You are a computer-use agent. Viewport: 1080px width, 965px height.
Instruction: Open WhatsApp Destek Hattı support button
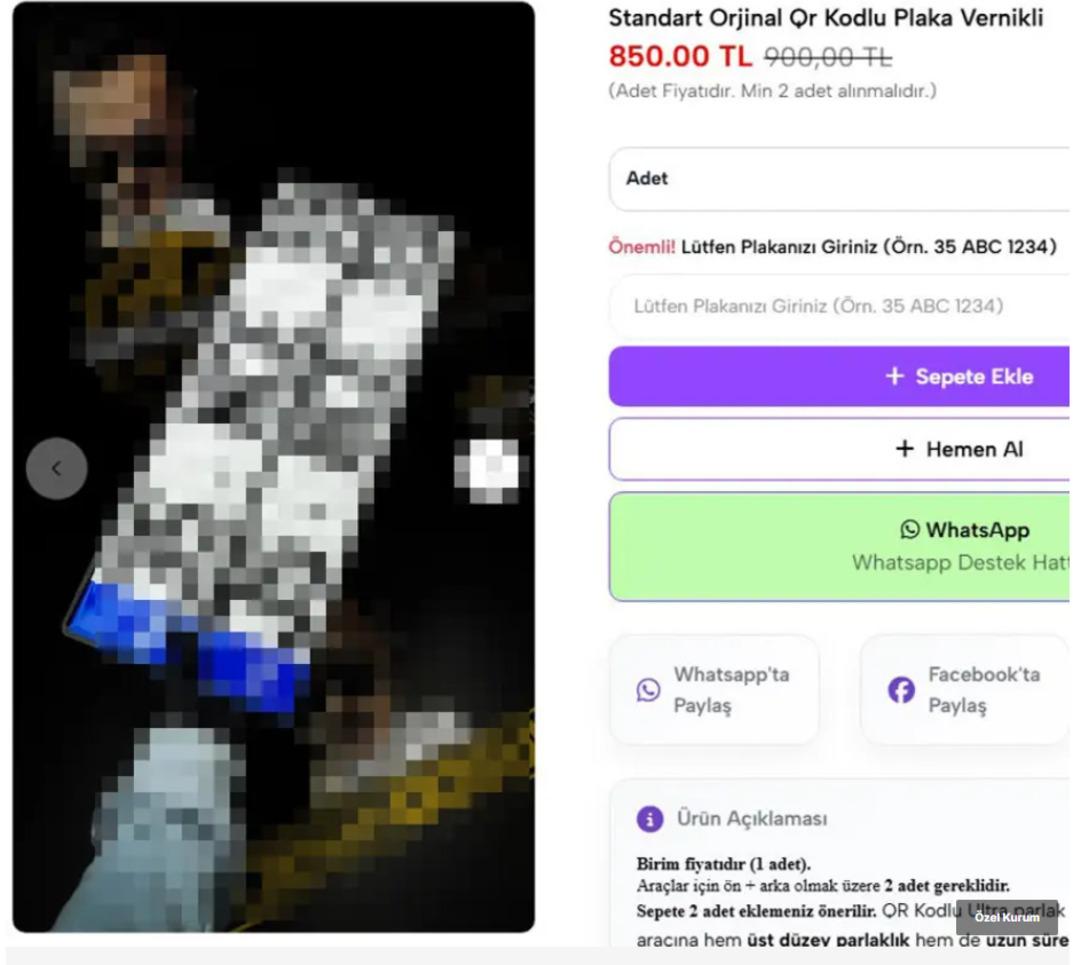839,546
